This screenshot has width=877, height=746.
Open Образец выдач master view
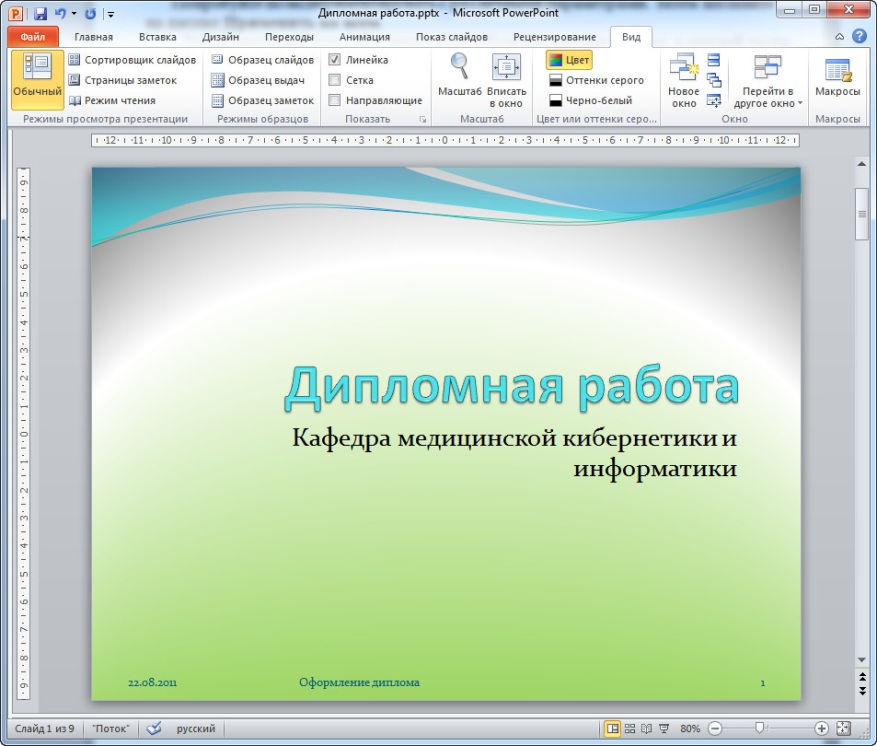pyautogui.click(x=258, y=80)
